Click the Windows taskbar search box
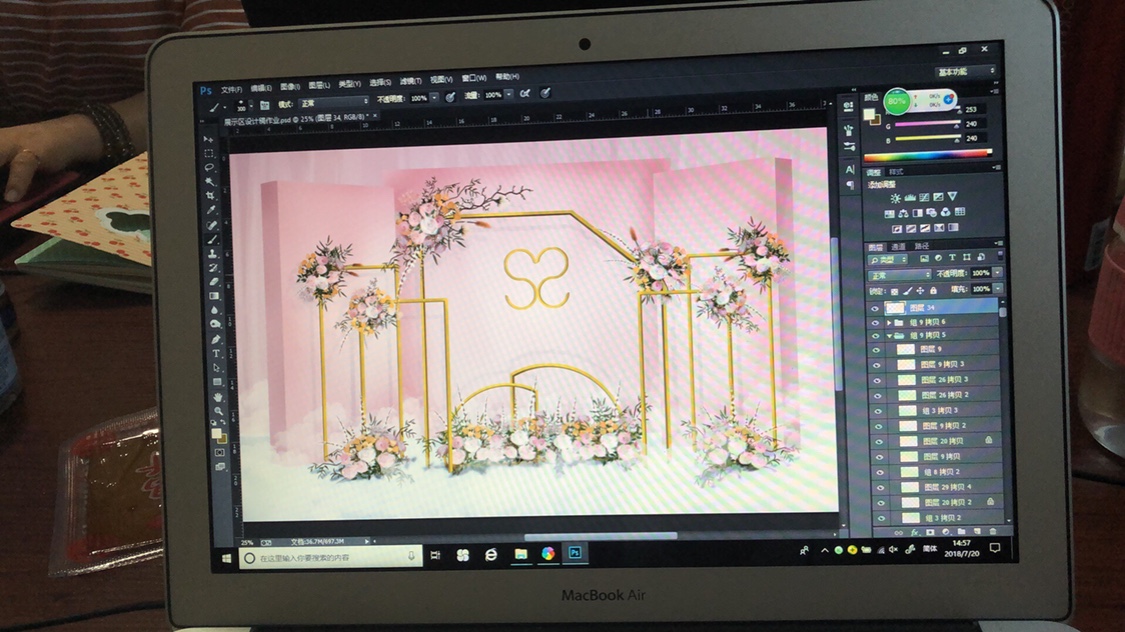The width and height of the screenshot is (1125, 632). click(330, 557)
